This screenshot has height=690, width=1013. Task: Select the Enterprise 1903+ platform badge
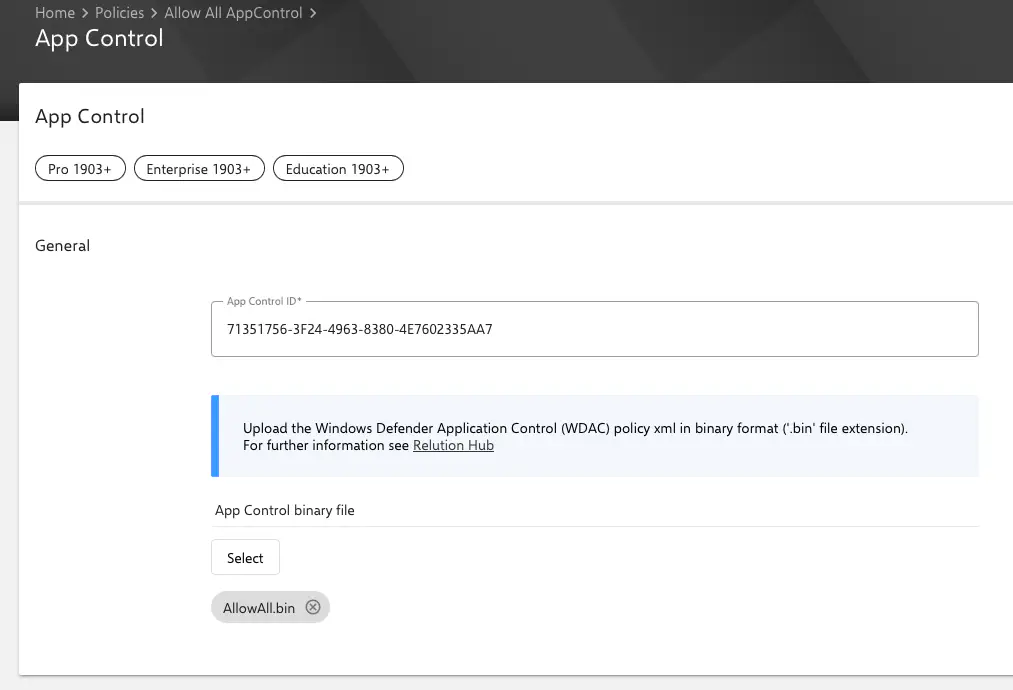[199, 168]
